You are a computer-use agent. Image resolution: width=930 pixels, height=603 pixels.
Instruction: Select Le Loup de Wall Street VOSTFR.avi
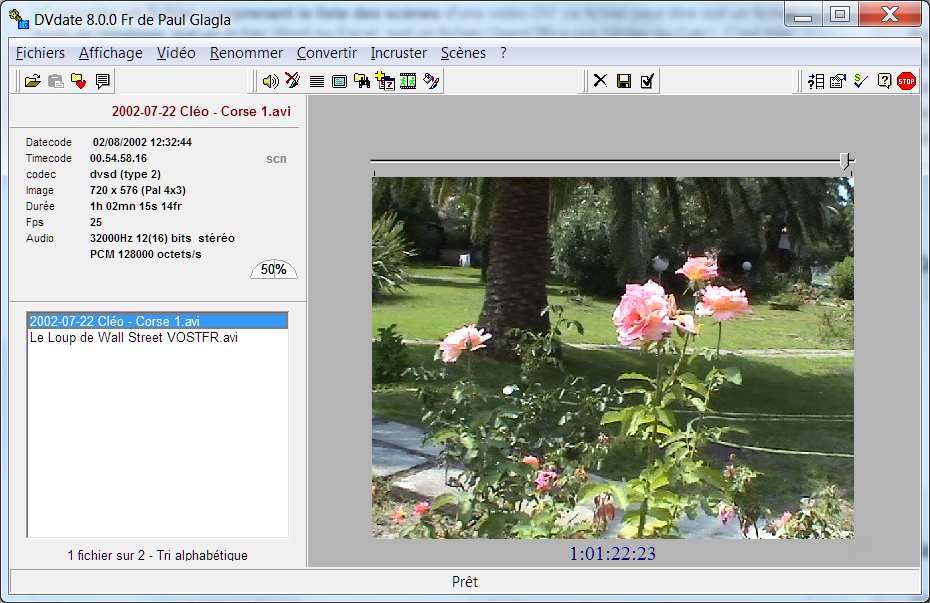(x=133, y=338)
